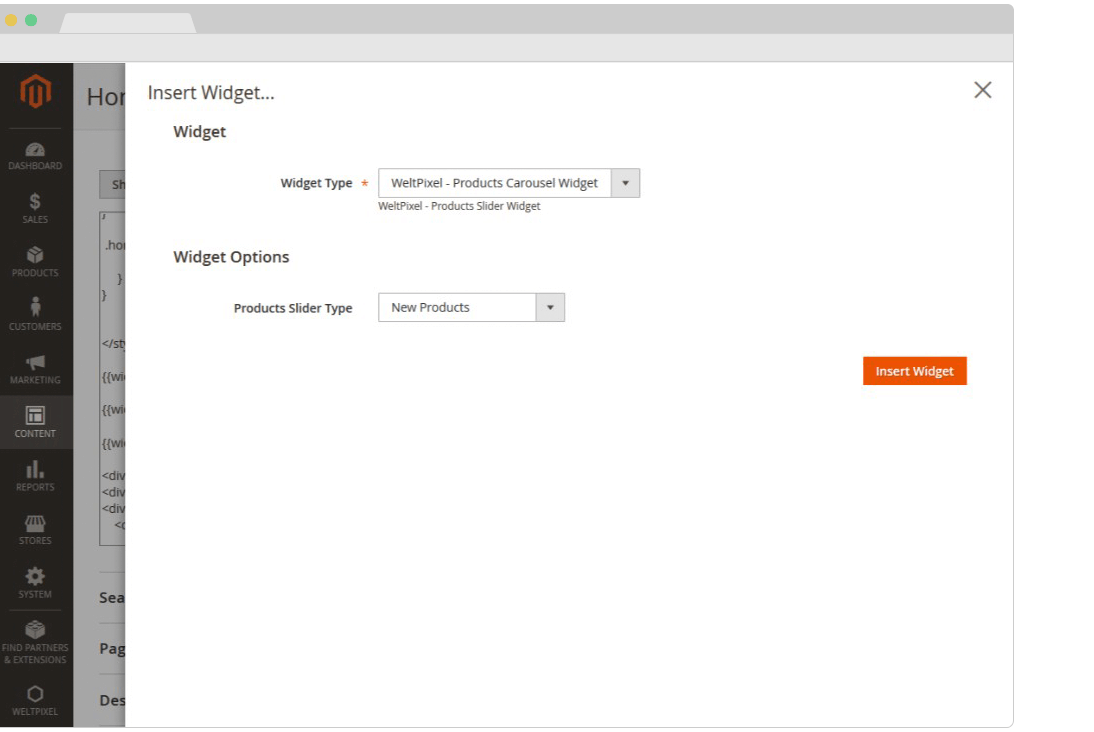Open the Customers menu
Screen dimensions: 1094x732
click(35, 315)
